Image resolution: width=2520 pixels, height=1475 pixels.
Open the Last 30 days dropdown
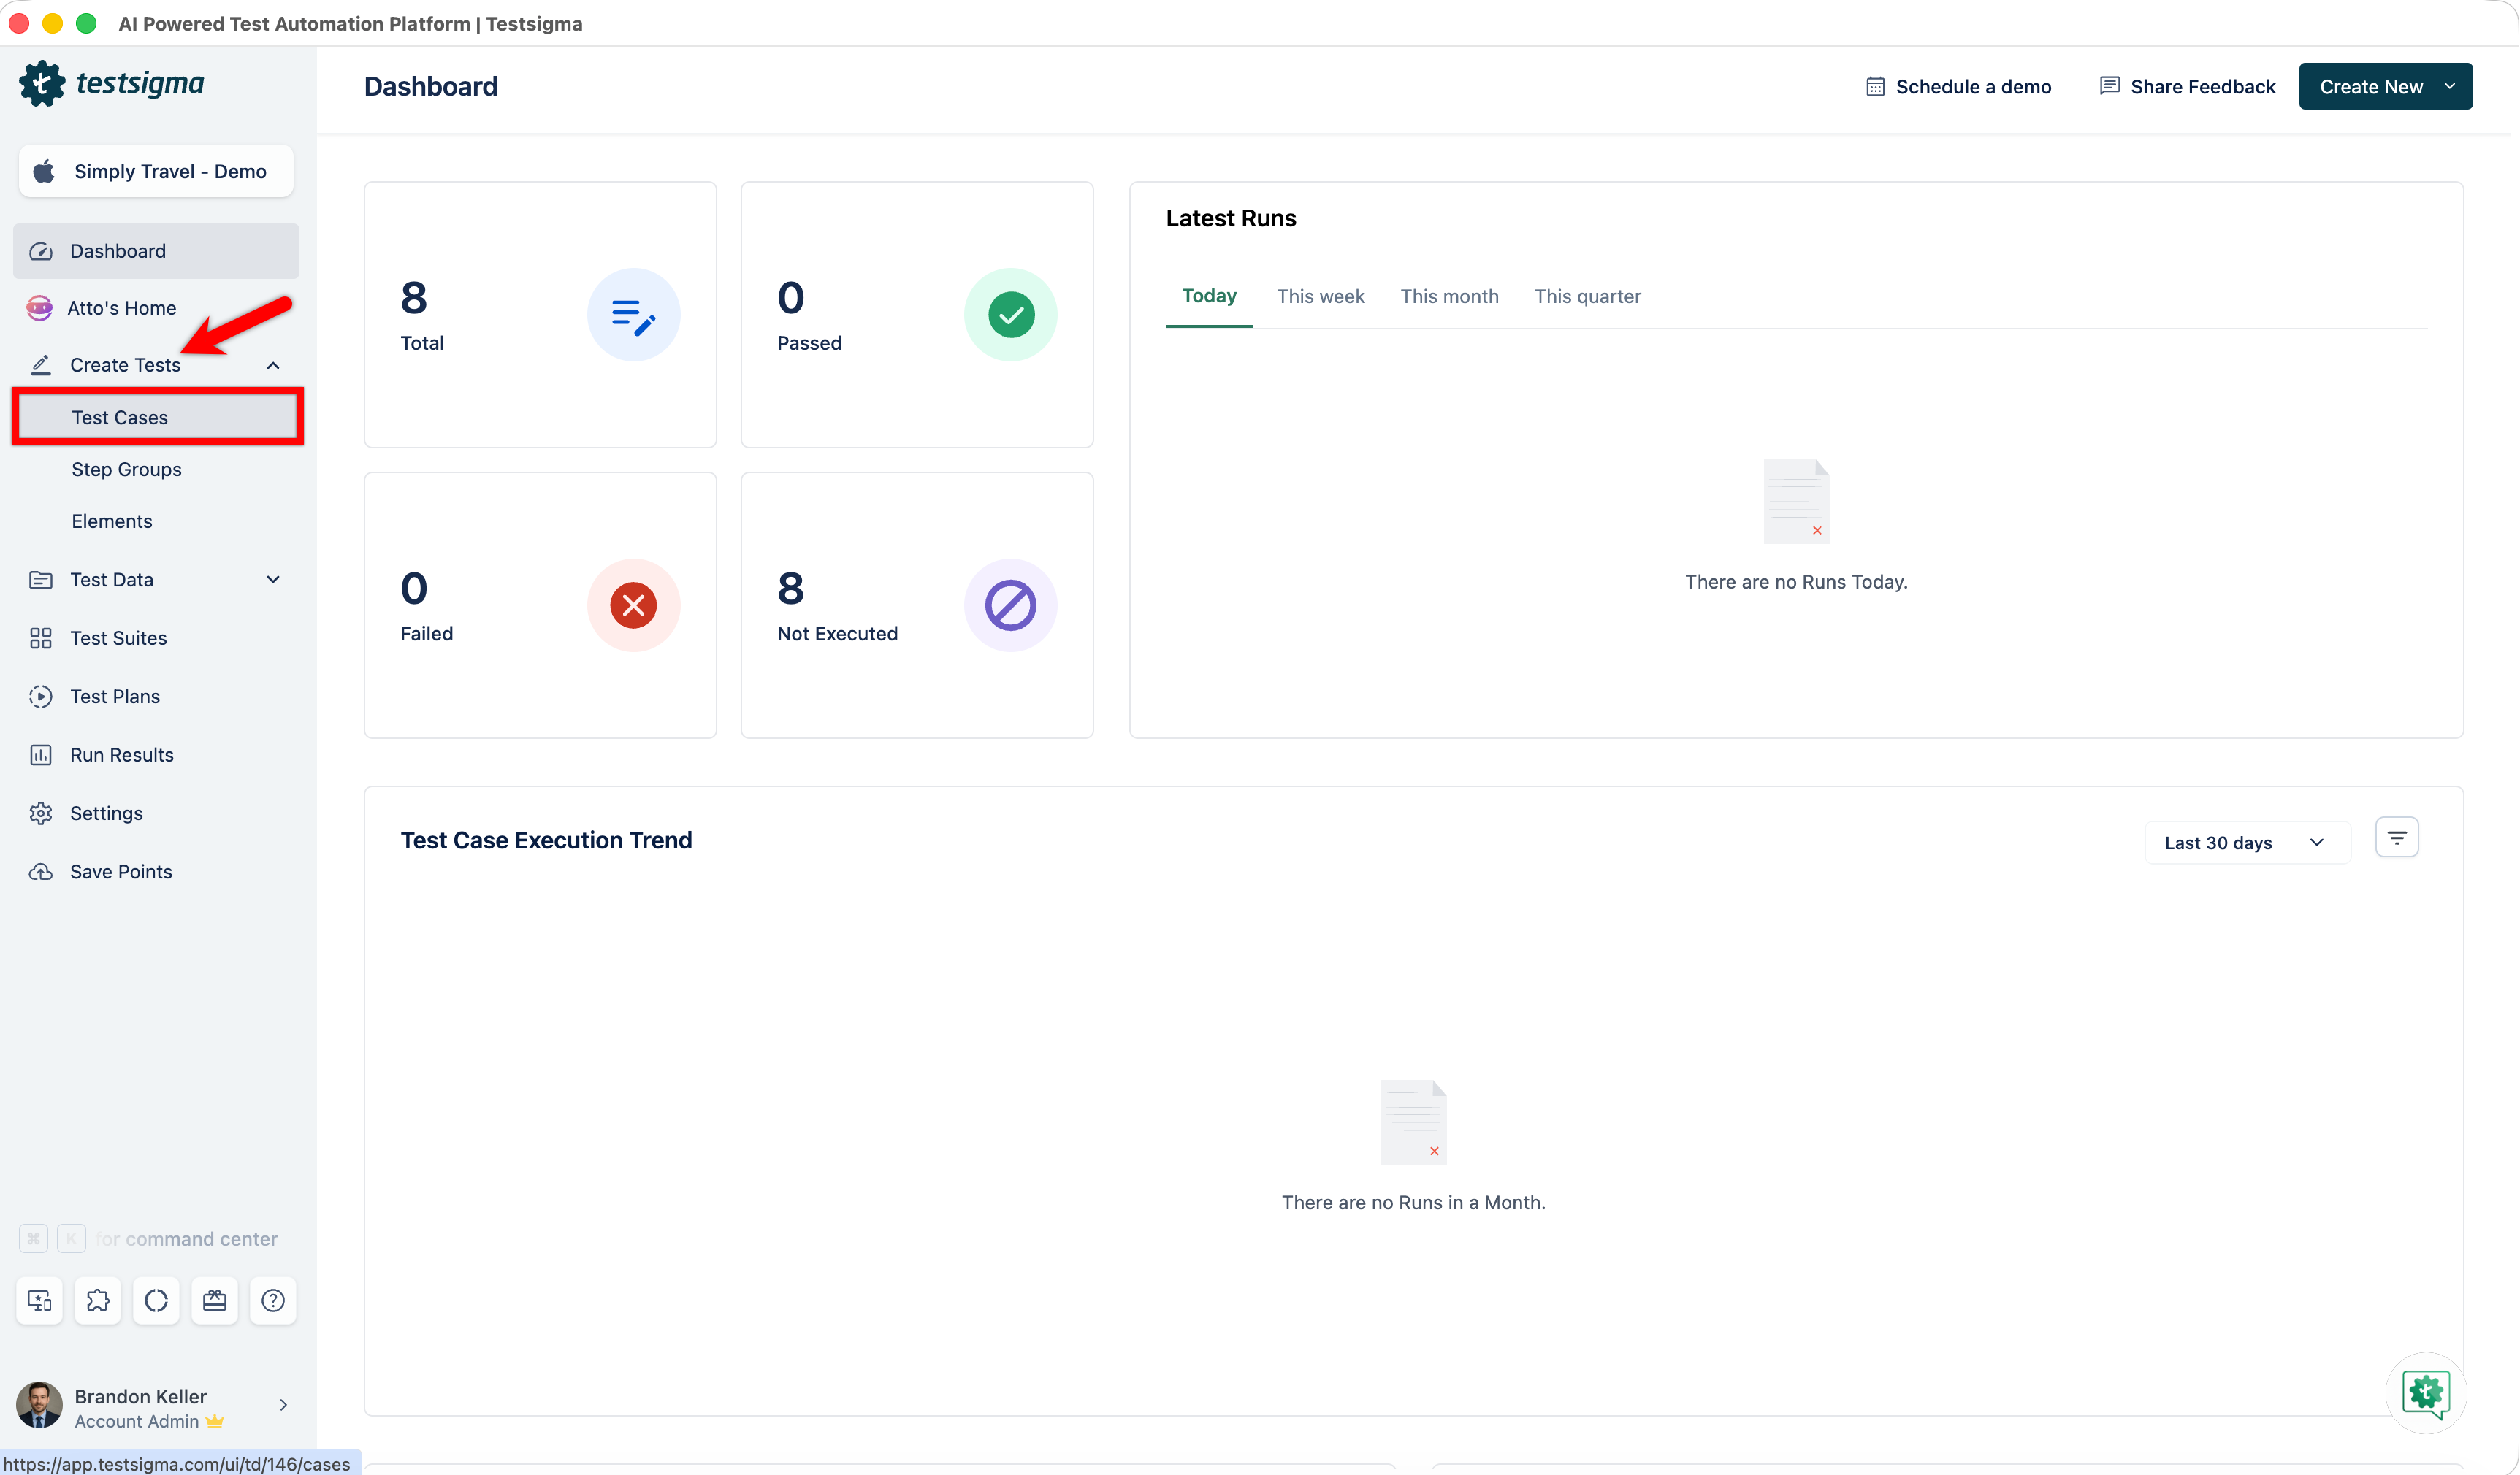(x=2244, y=842)
